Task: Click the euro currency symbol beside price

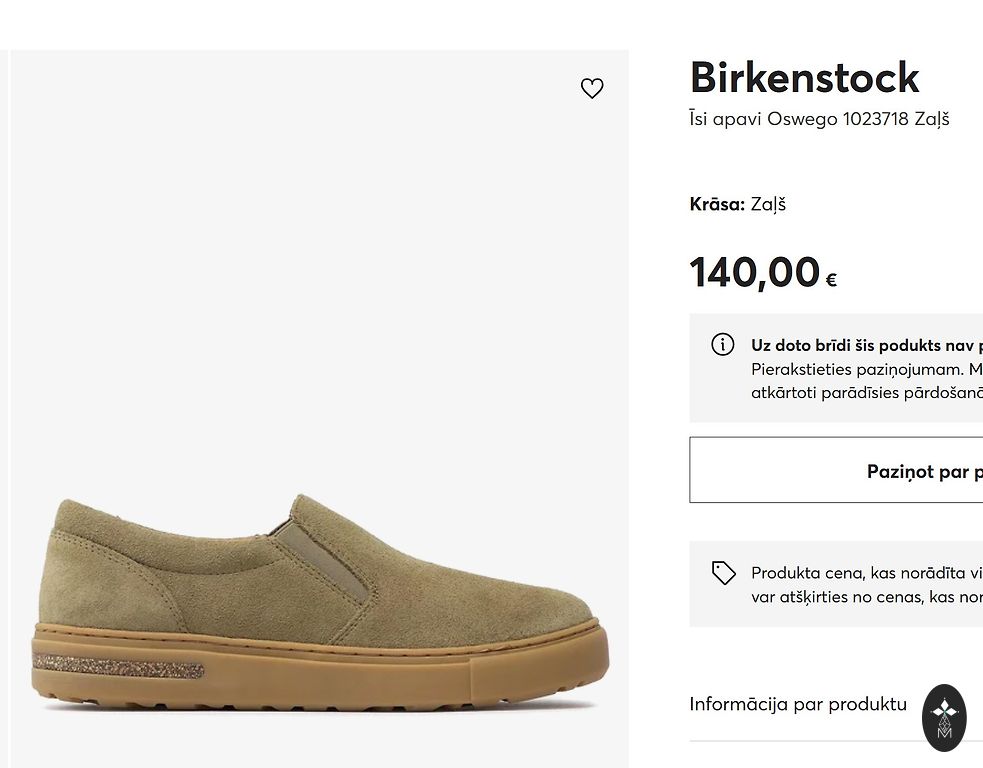Action: pos(831,281)
